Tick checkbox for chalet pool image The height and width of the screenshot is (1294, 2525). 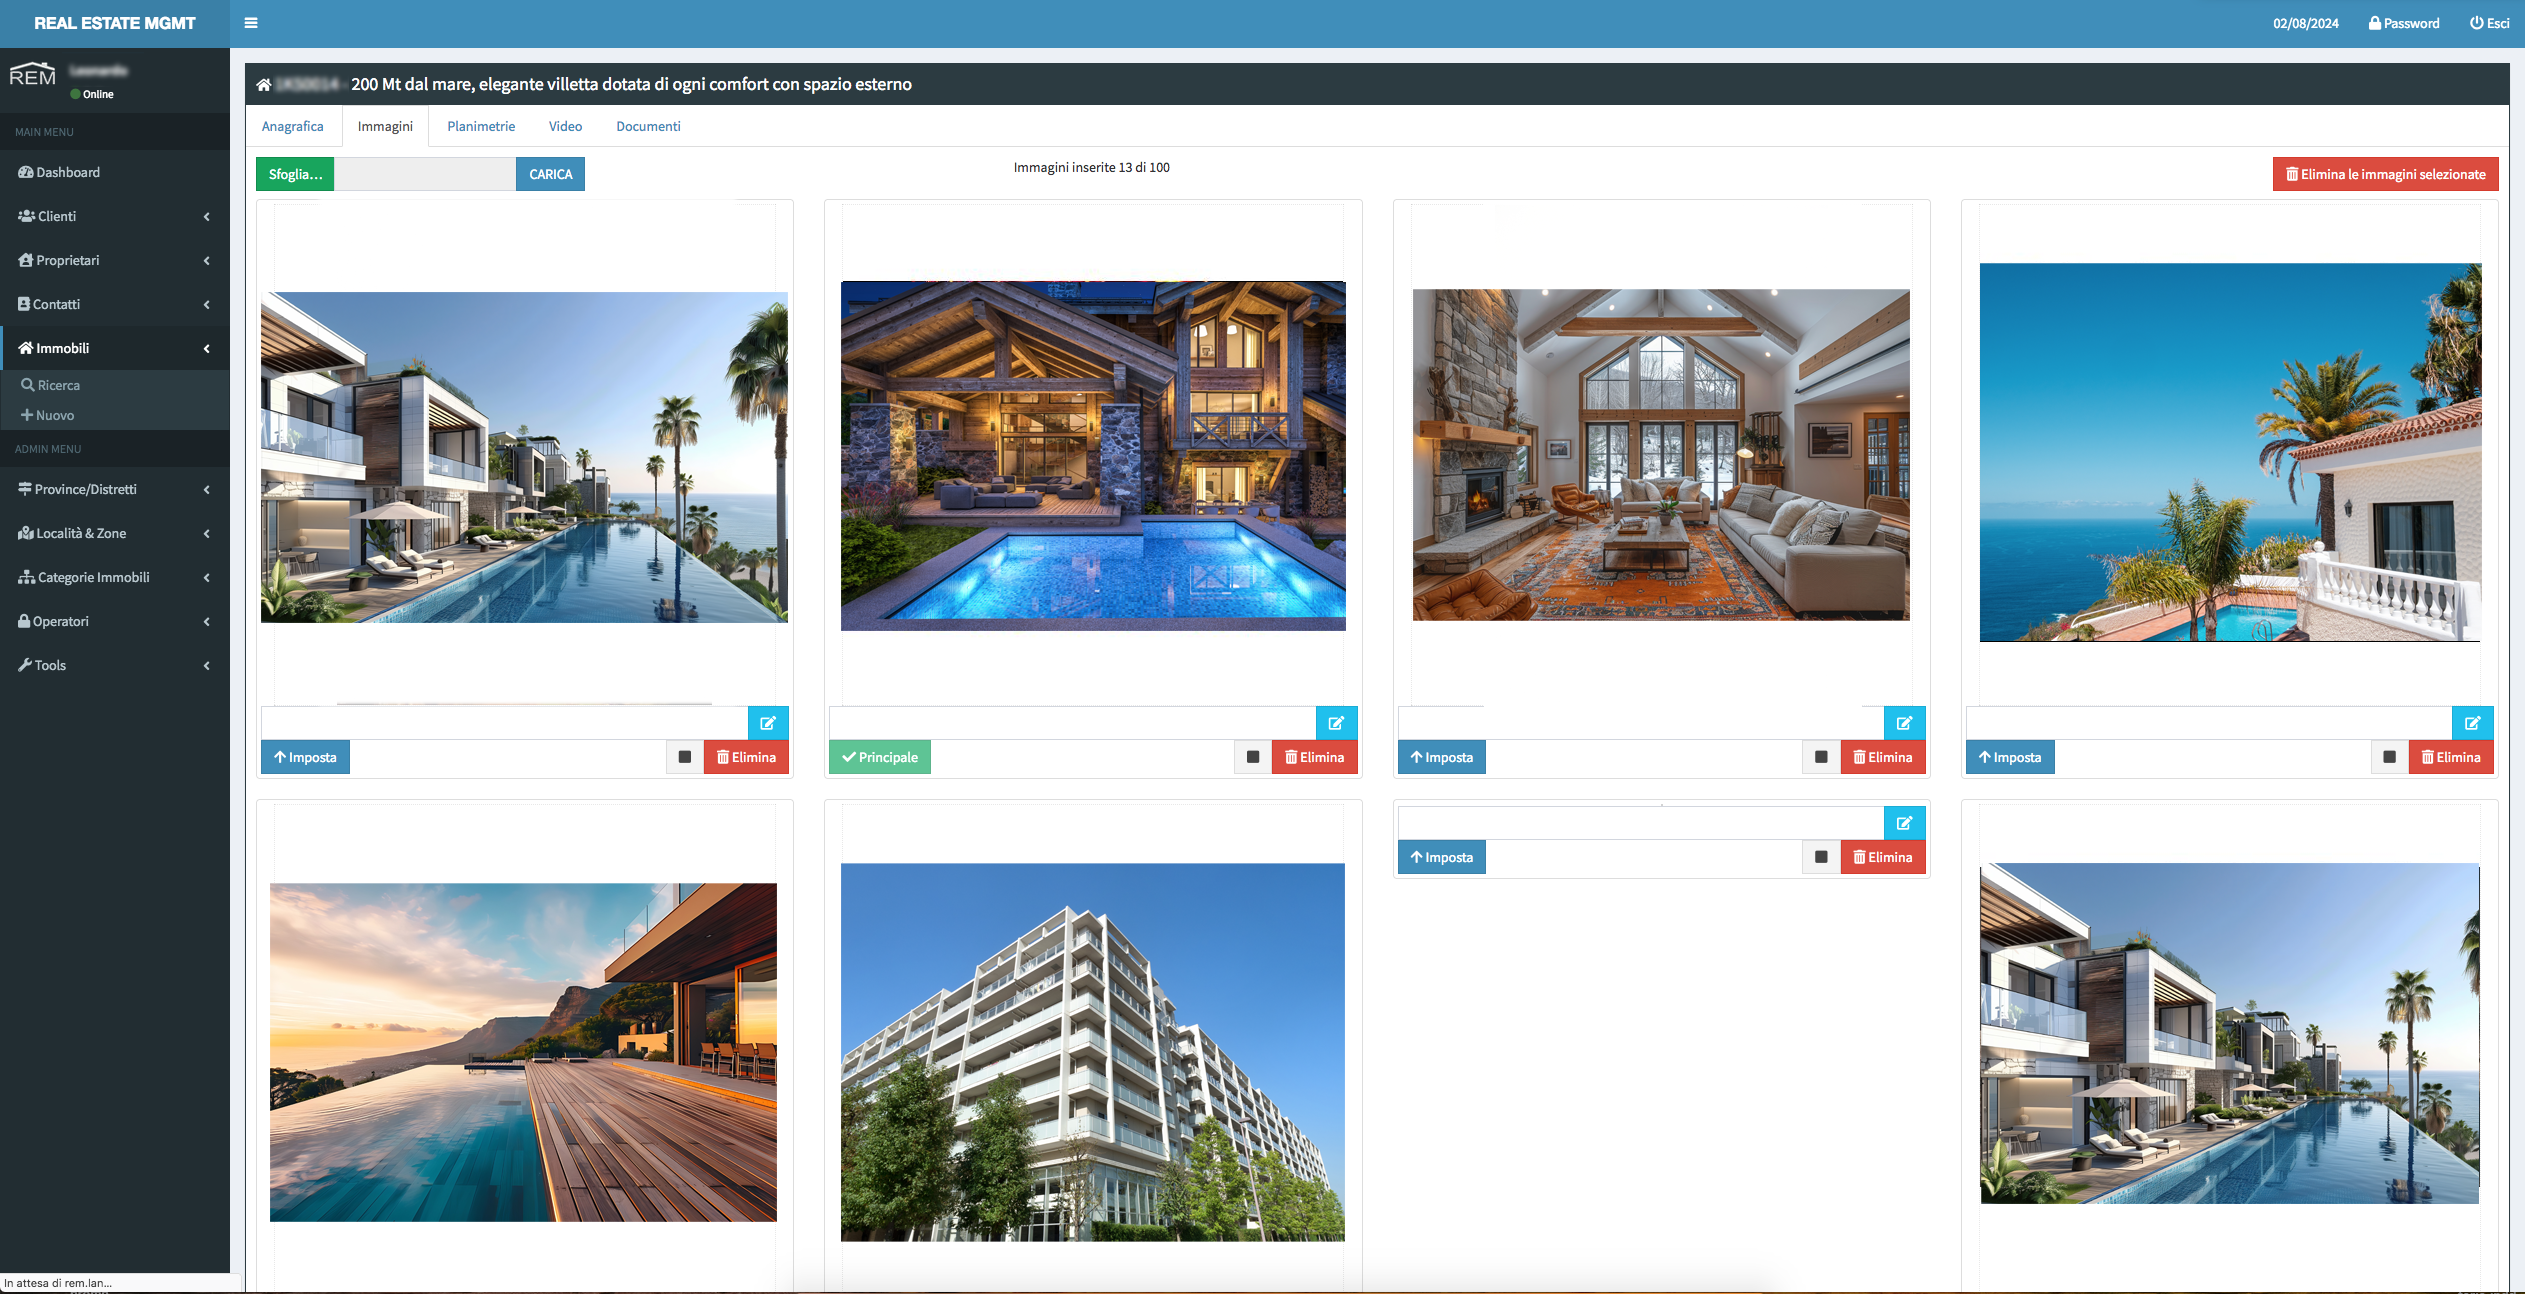[x=1253, y=757]
